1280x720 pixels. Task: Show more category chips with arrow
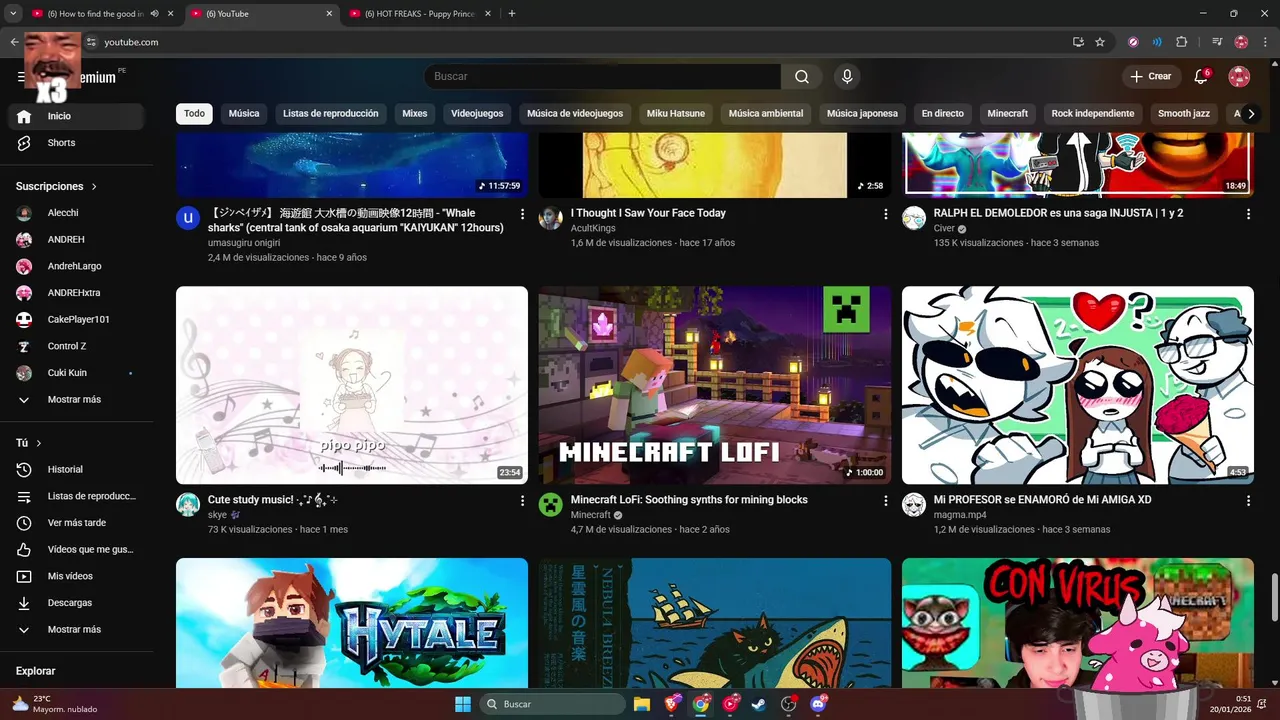click(x=1250, y=114)
